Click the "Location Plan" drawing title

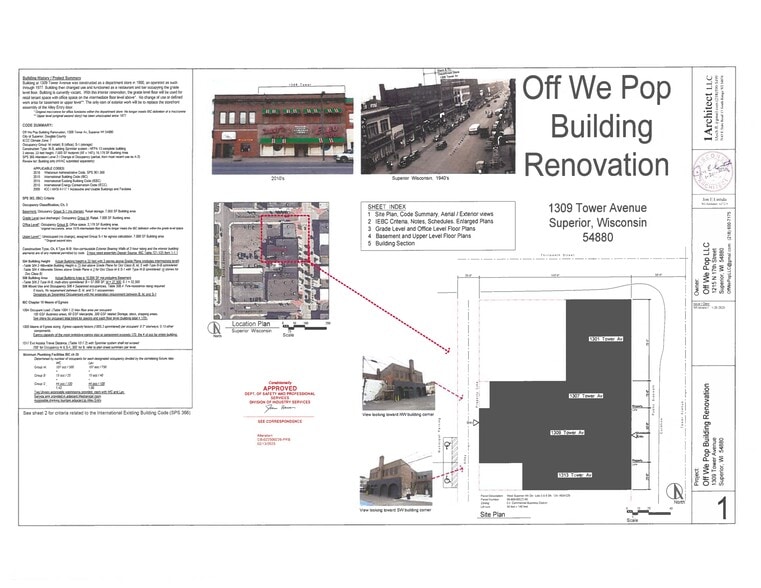click(x=251, y=324)
